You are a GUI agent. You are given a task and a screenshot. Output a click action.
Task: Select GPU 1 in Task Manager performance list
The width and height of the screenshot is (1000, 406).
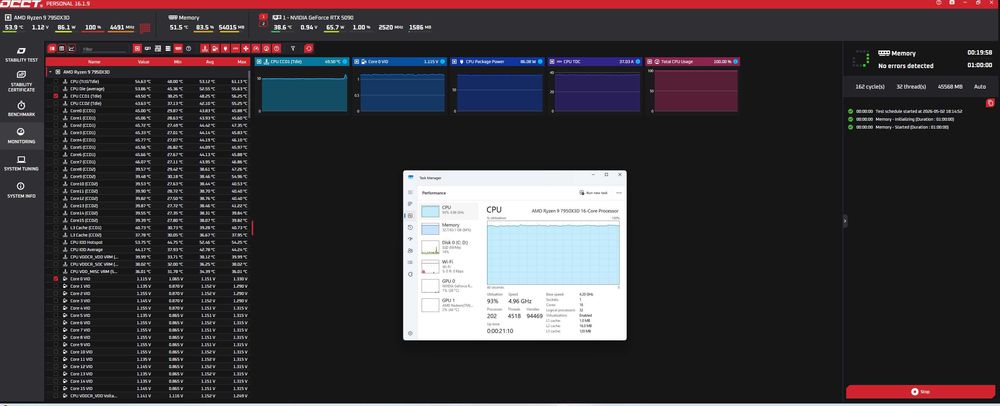pos(449,303)
